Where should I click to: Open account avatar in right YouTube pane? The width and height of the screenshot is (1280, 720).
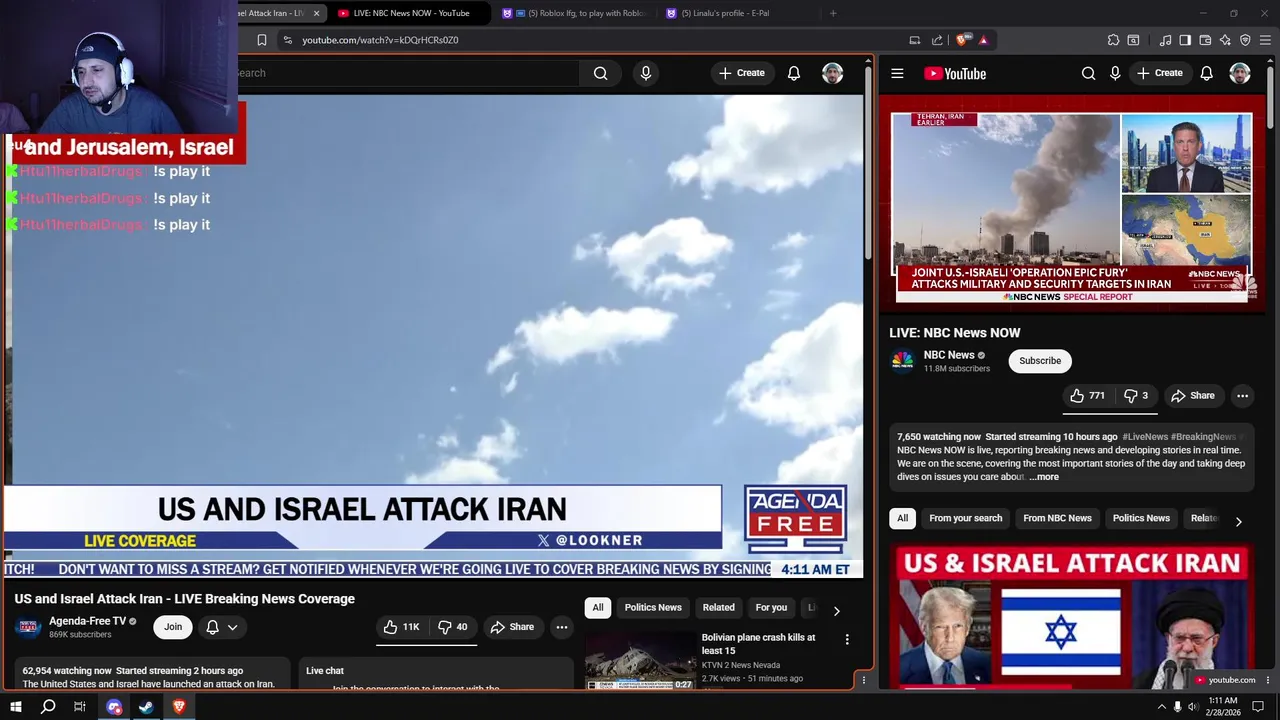click(1240, 73)
